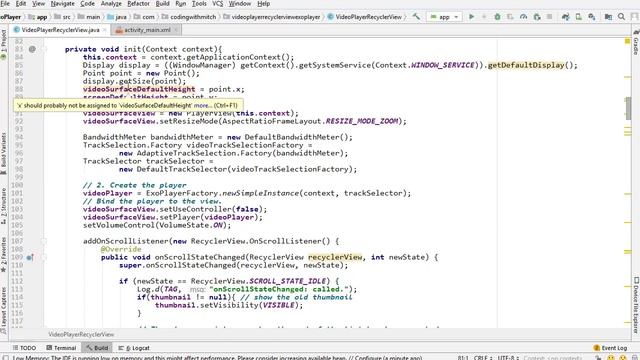This screenshot has height=360, width=640.
Task: Open the Logcat tool window
Action: pyautogui.click(x=134, y=348)
